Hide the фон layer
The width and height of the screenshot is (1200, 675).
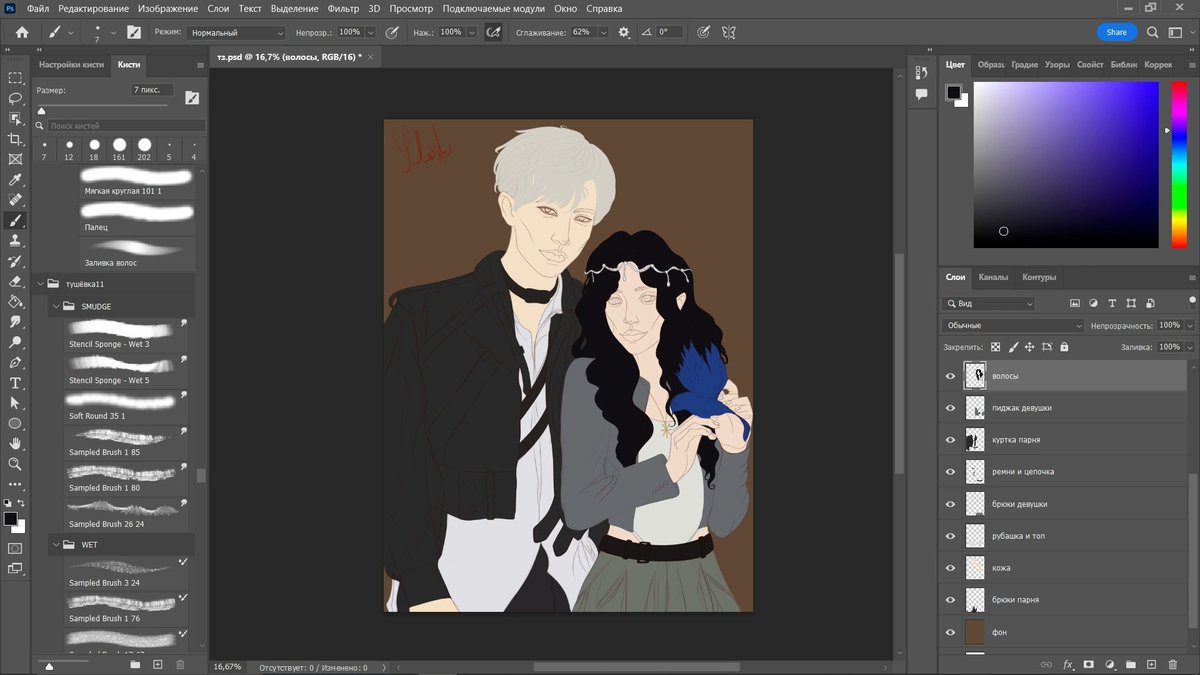coord(951,632)
